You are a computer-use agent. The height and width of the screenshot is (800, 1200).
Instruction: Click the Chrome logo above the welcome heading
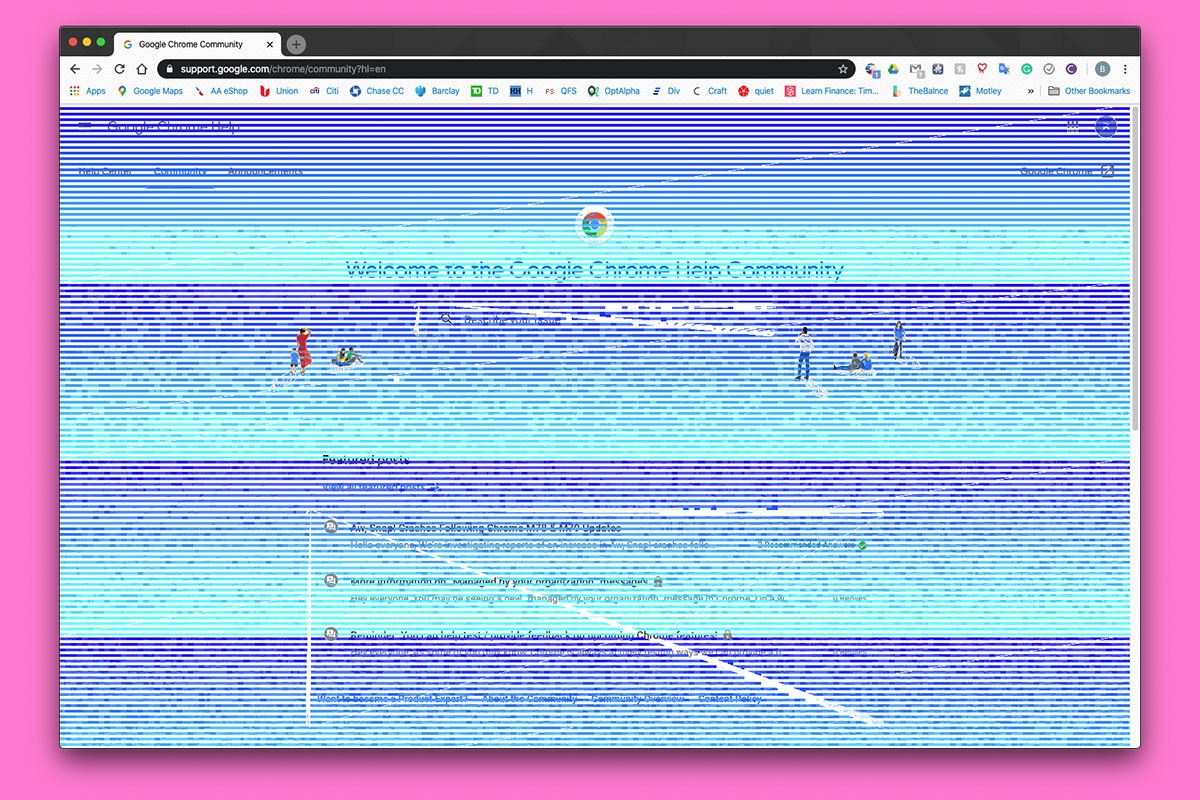(594, 226)
